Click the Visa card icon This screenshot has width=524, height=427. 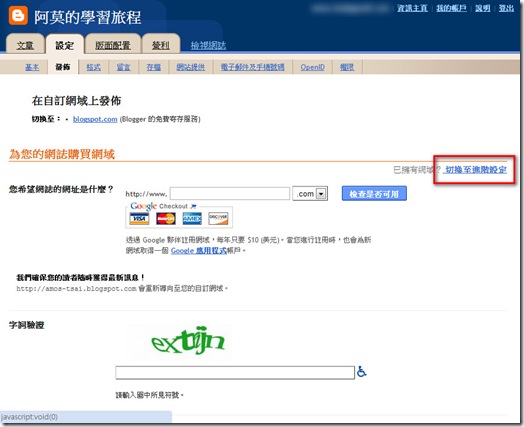pyautogui.click(x=139, y=219)
